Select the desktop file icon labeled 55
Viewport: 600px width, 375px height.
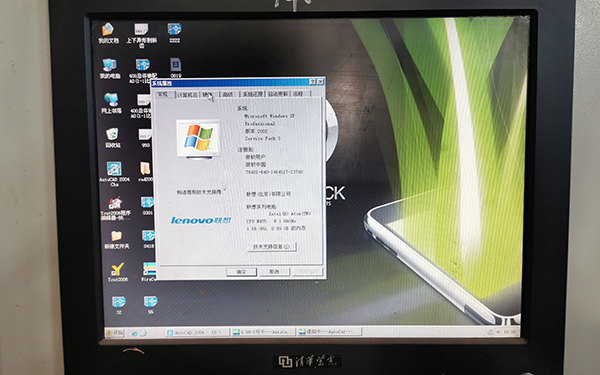(150, 305)
